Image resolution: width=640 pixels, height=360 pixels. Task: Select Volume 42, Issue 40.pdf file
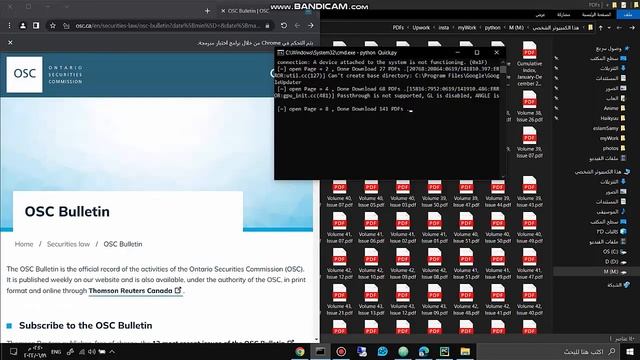click(x=529, y=300)
